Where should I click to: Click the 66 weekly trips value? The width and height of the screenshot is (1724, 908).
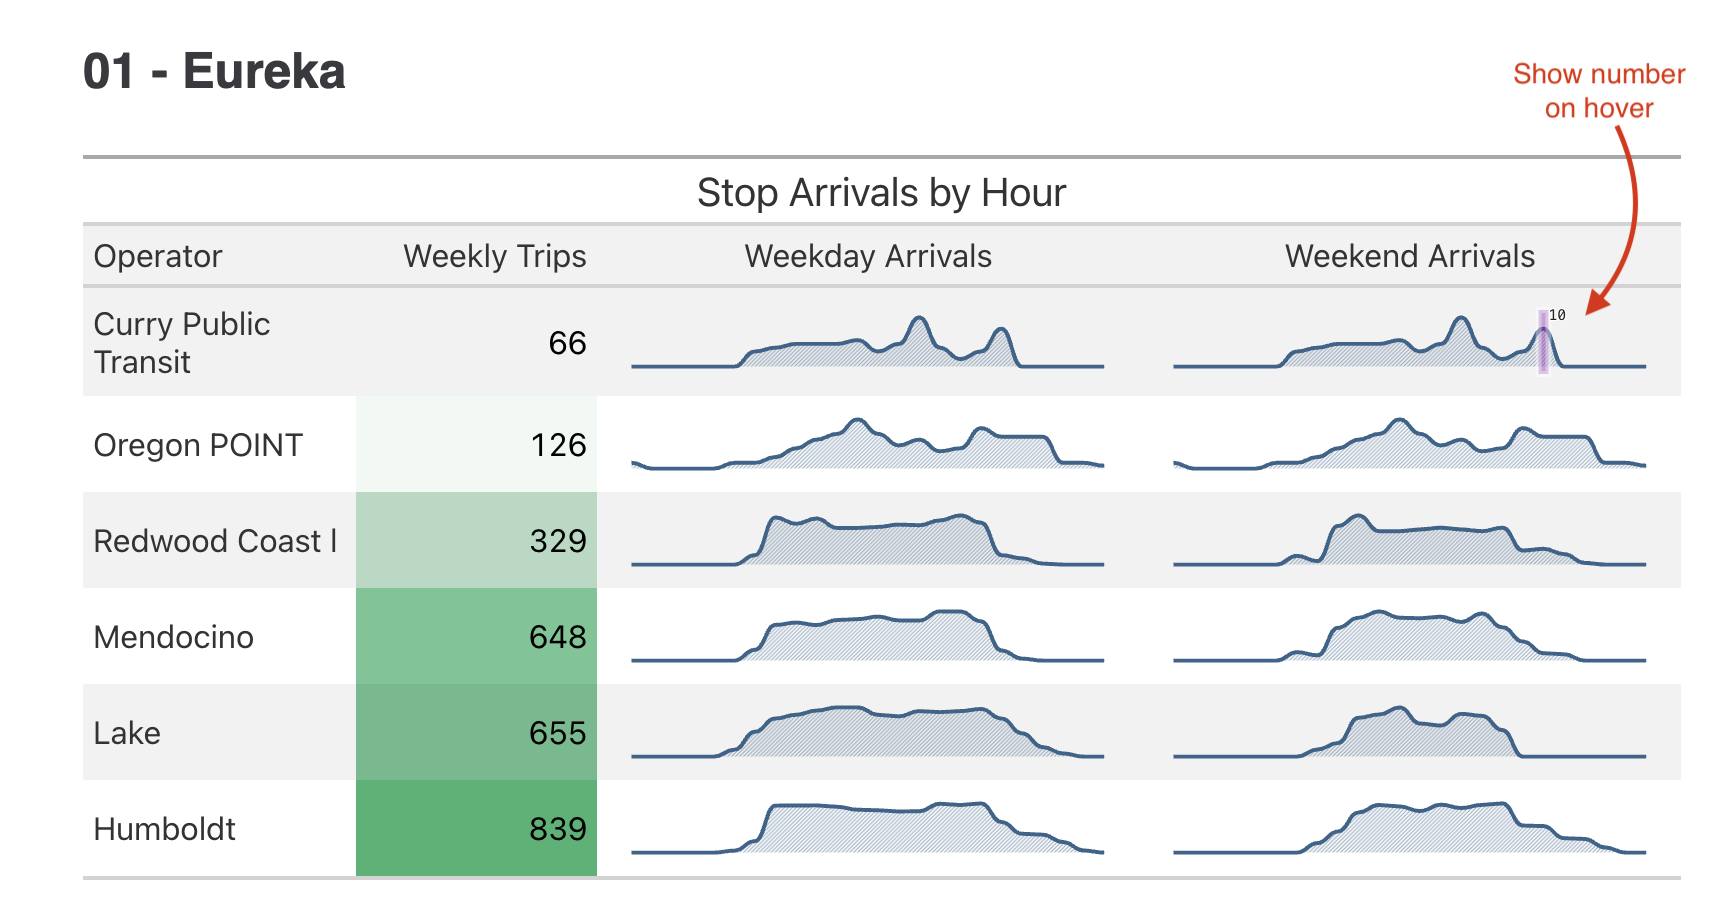tap(567, 344)
